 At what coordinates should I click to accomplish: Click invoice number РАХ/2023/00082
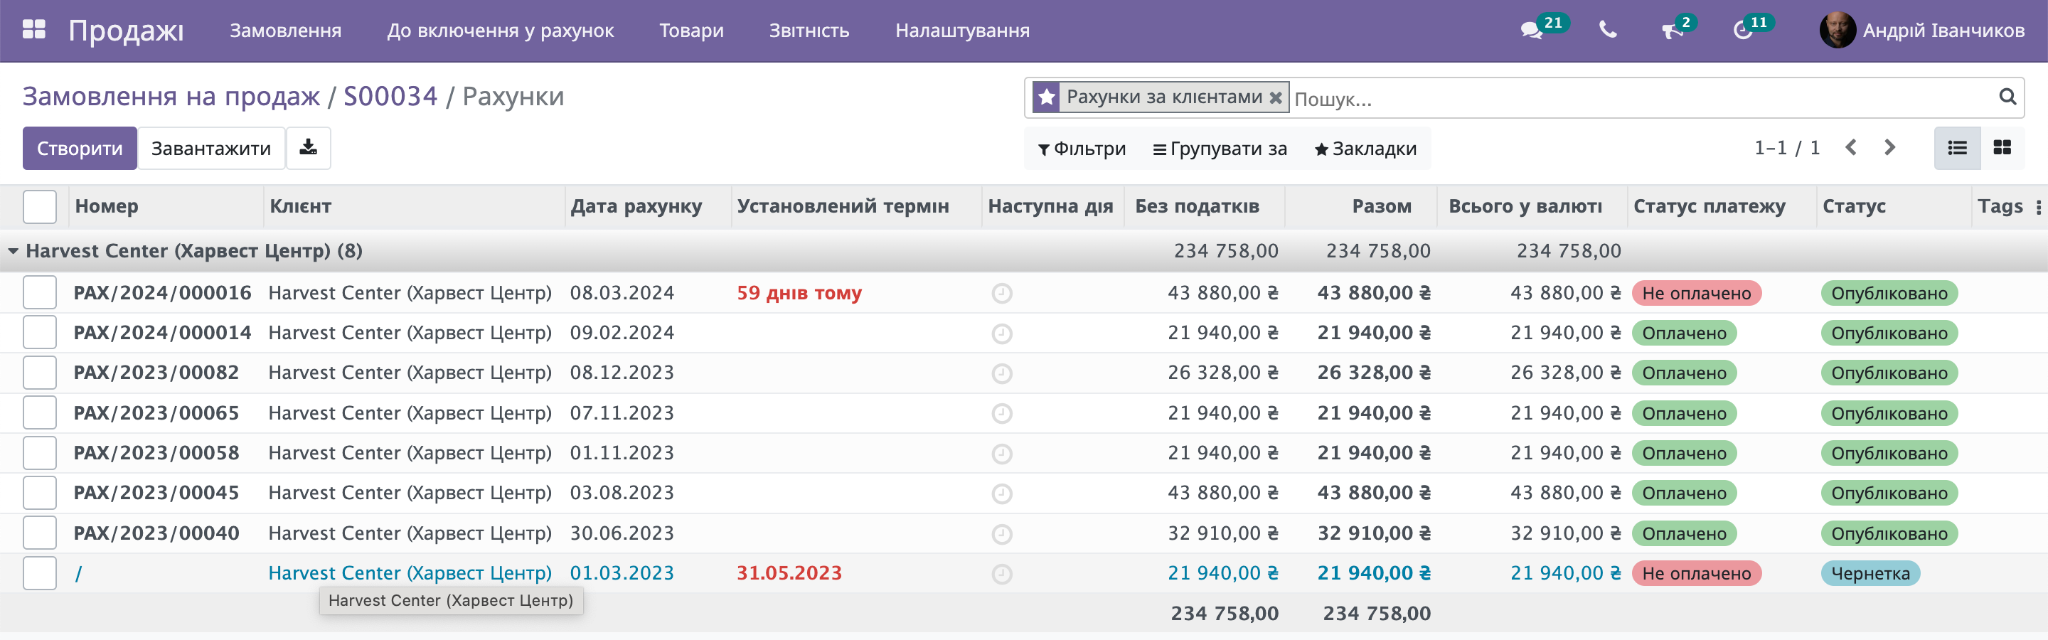pos(156,373)
